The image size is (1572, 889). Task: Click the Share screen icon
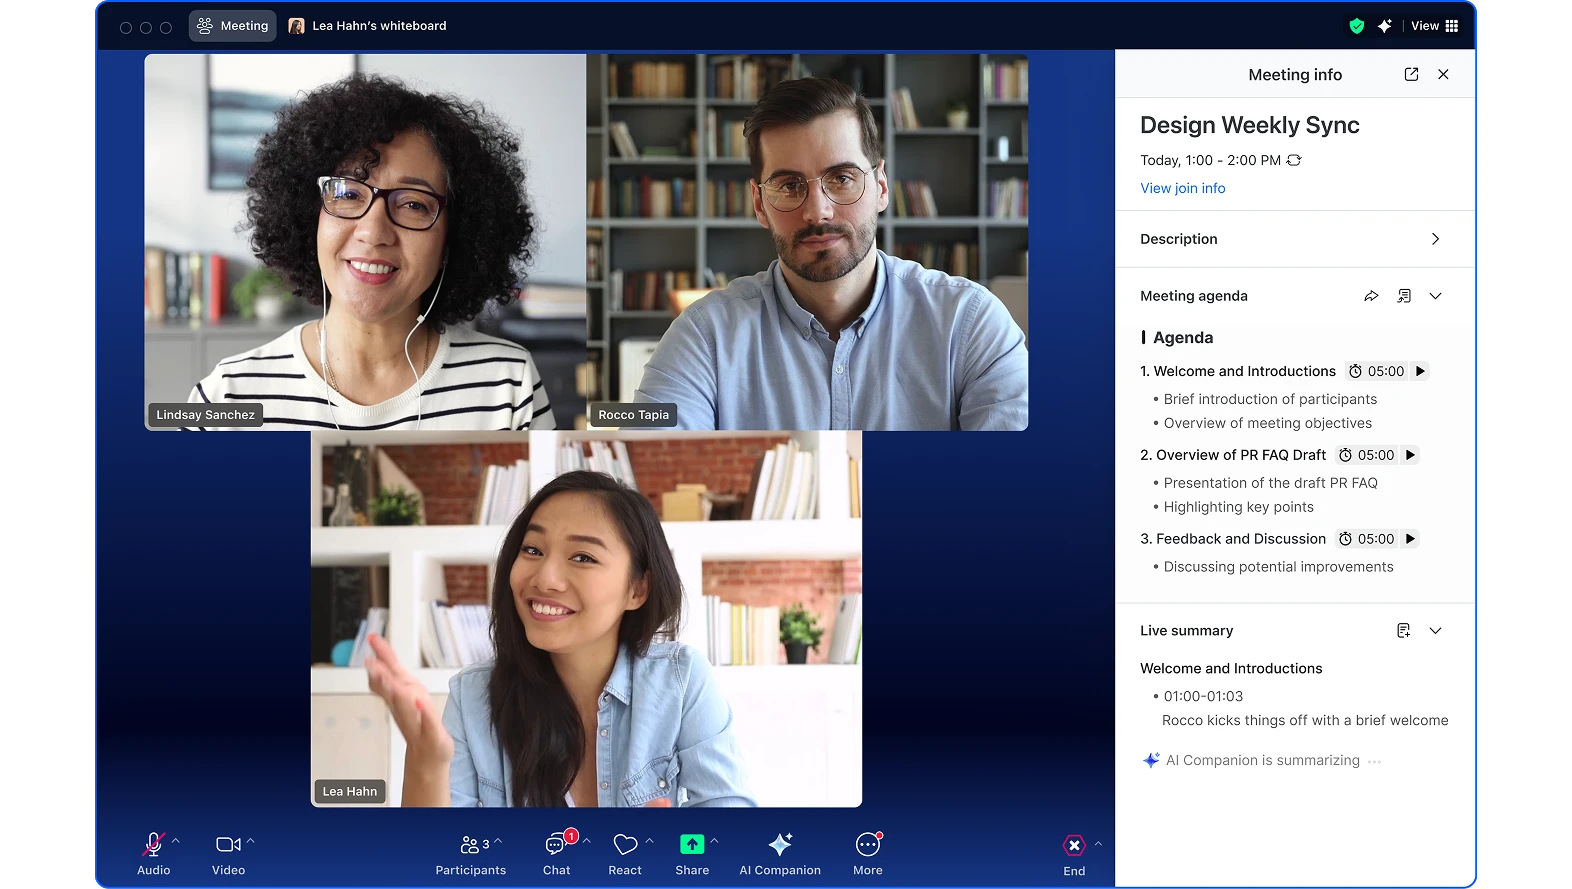tap(691, 845)
